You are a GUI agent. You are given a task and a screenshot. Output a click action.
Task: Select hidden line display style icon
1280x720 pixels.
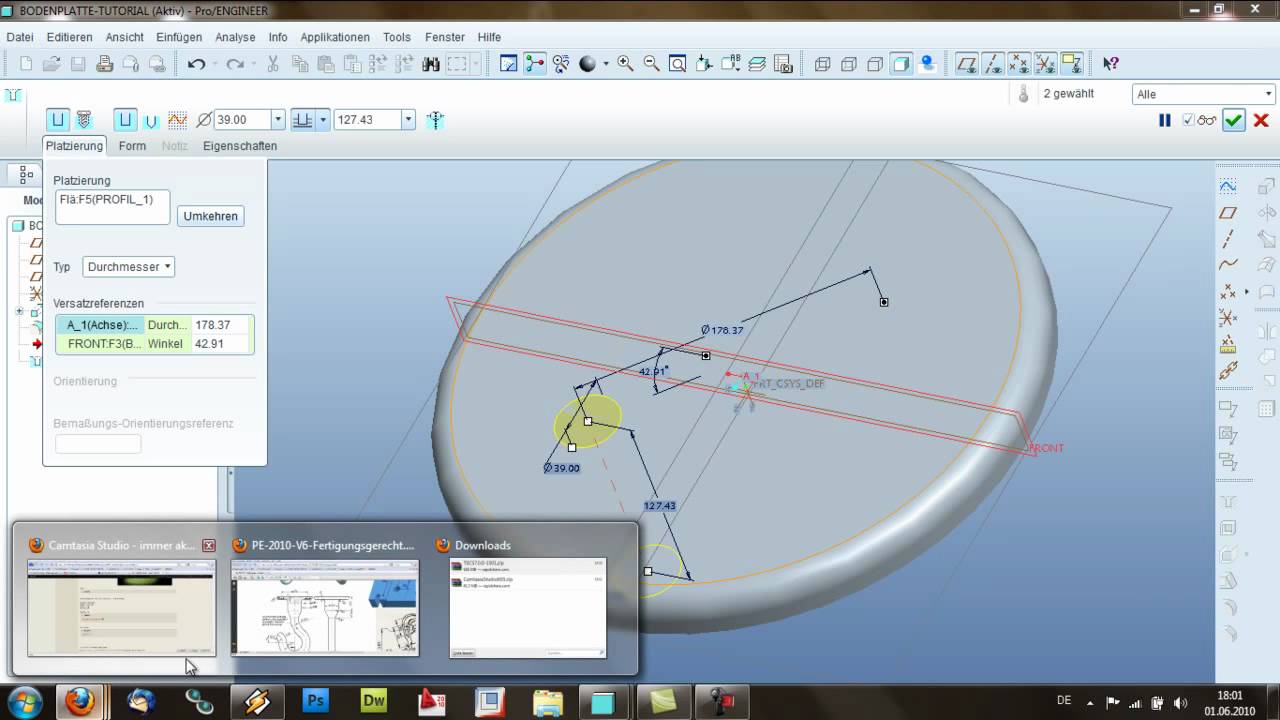[x=849, y=64]
